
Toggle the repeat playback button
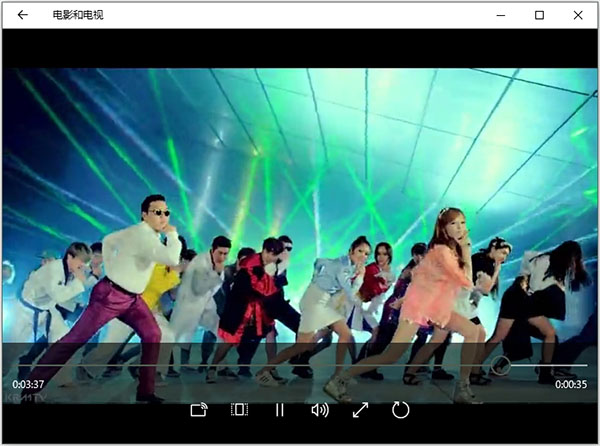401,410
